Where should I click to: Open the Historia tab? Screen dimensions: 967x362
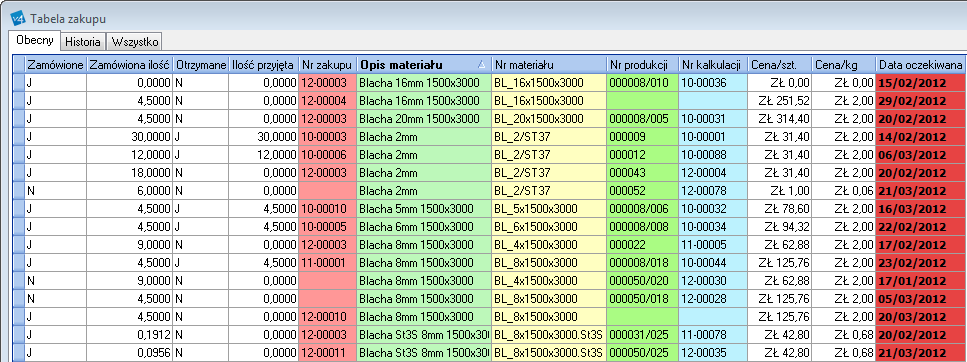[x=83, y=42]
